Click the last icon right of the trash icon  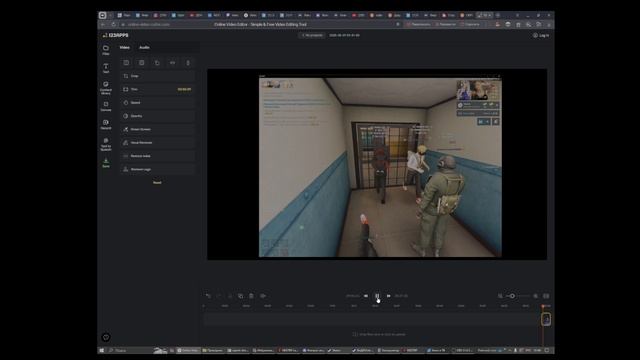263,296
